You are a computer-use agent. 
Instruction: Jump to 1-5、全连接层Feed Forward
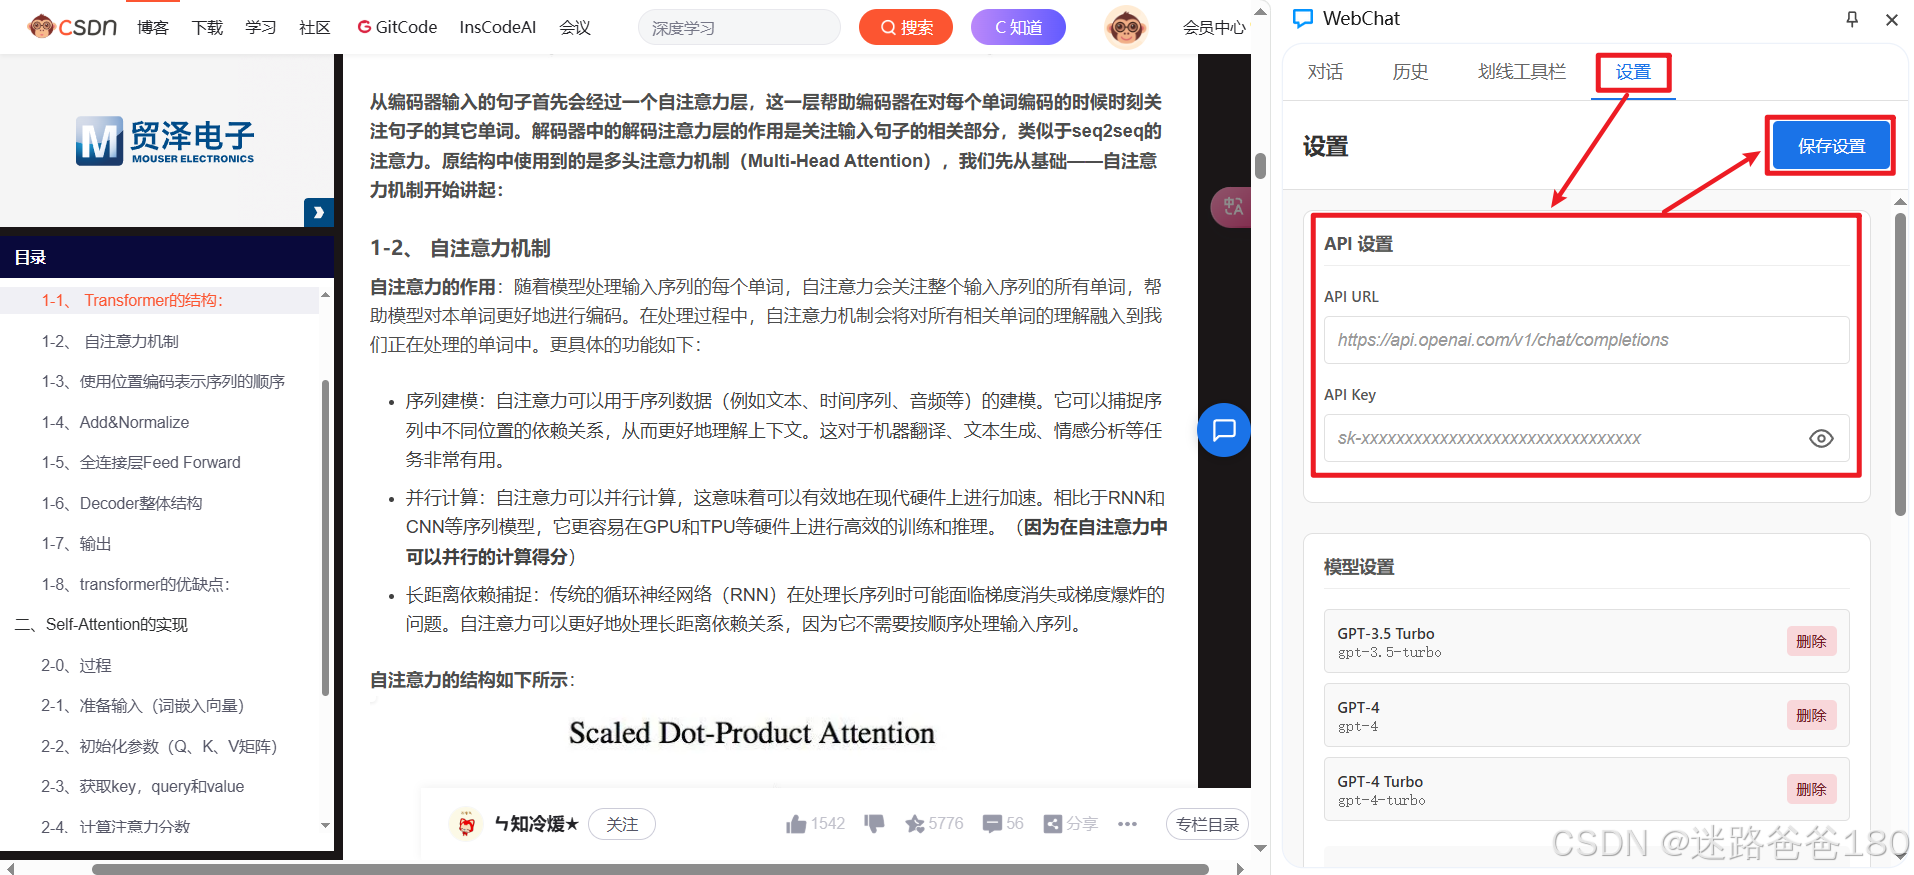141,462
